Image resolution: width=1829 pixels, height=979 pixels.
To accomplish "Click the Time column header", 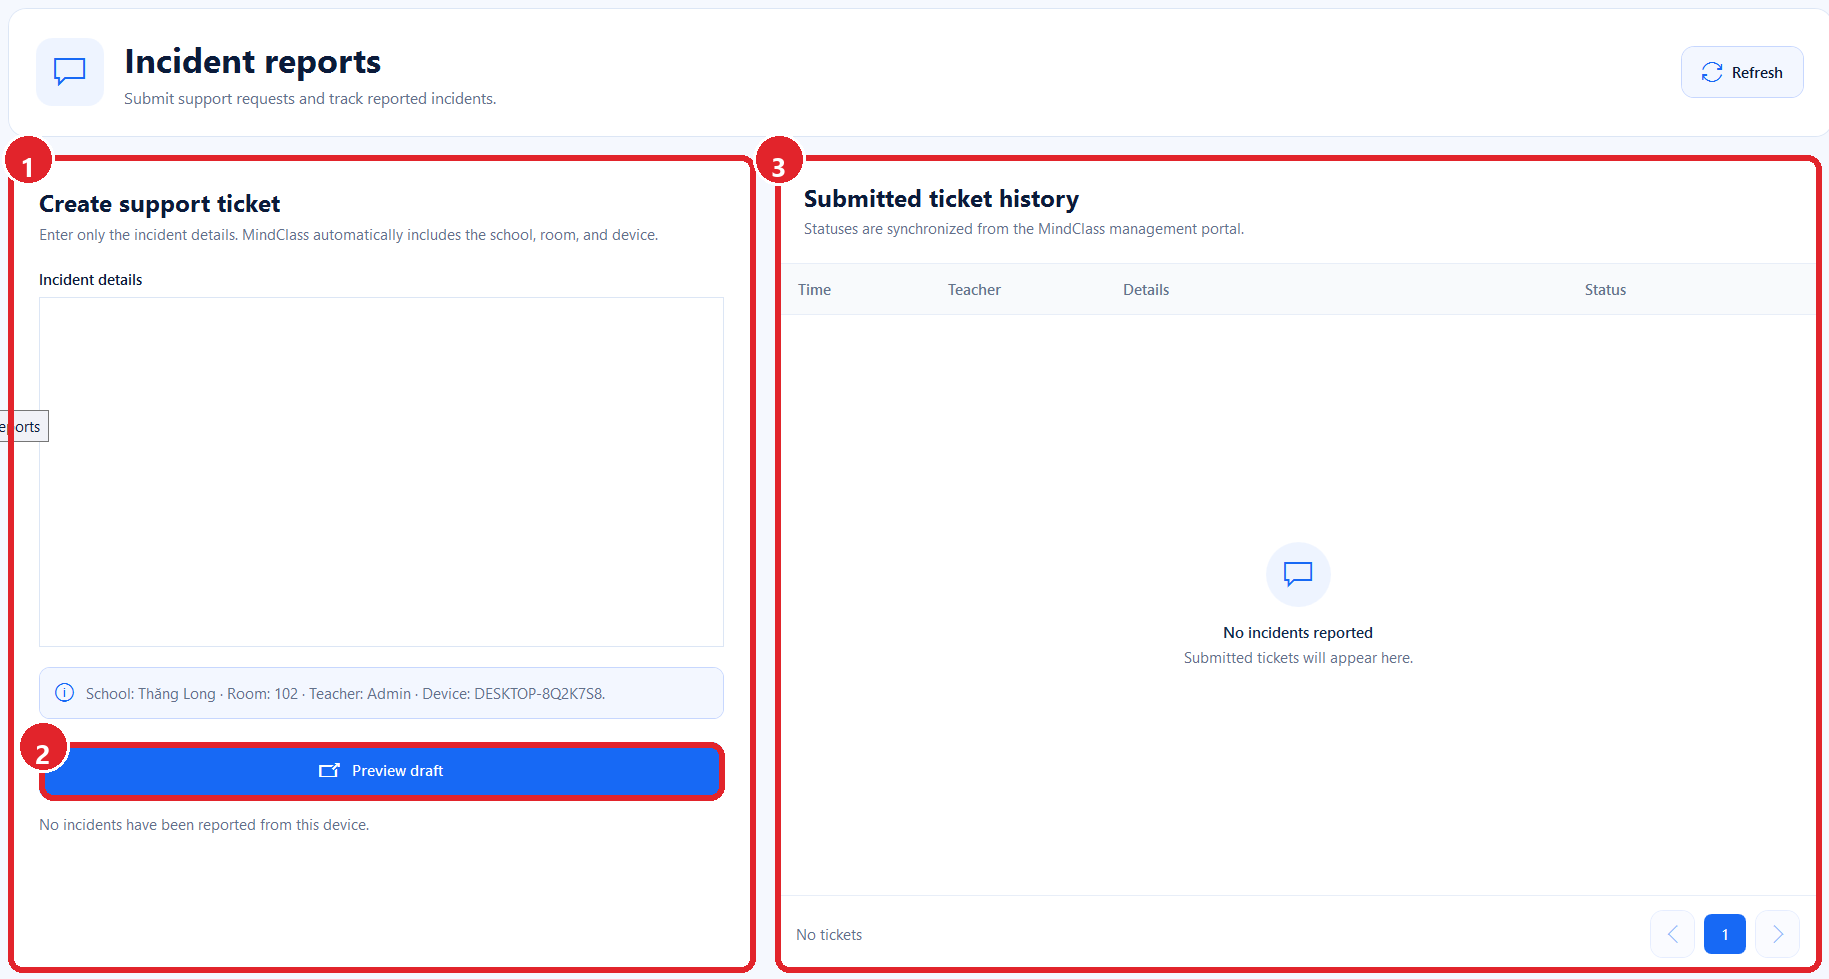I will (x=814, y=290).
